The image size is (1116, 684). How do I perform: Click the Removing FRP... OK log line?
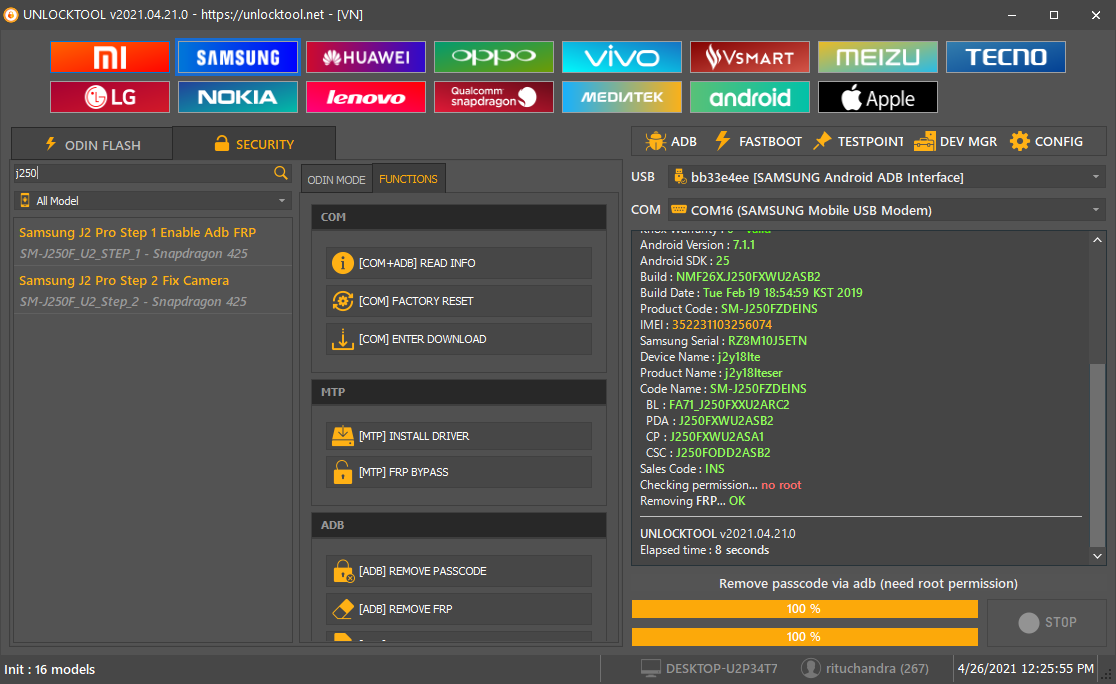[693, 501]
